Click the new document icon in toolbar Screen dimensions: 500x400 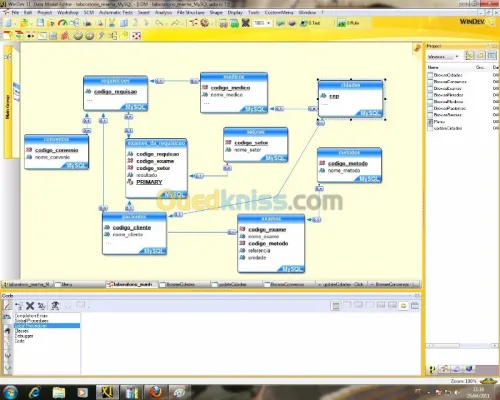pos(8,23)
